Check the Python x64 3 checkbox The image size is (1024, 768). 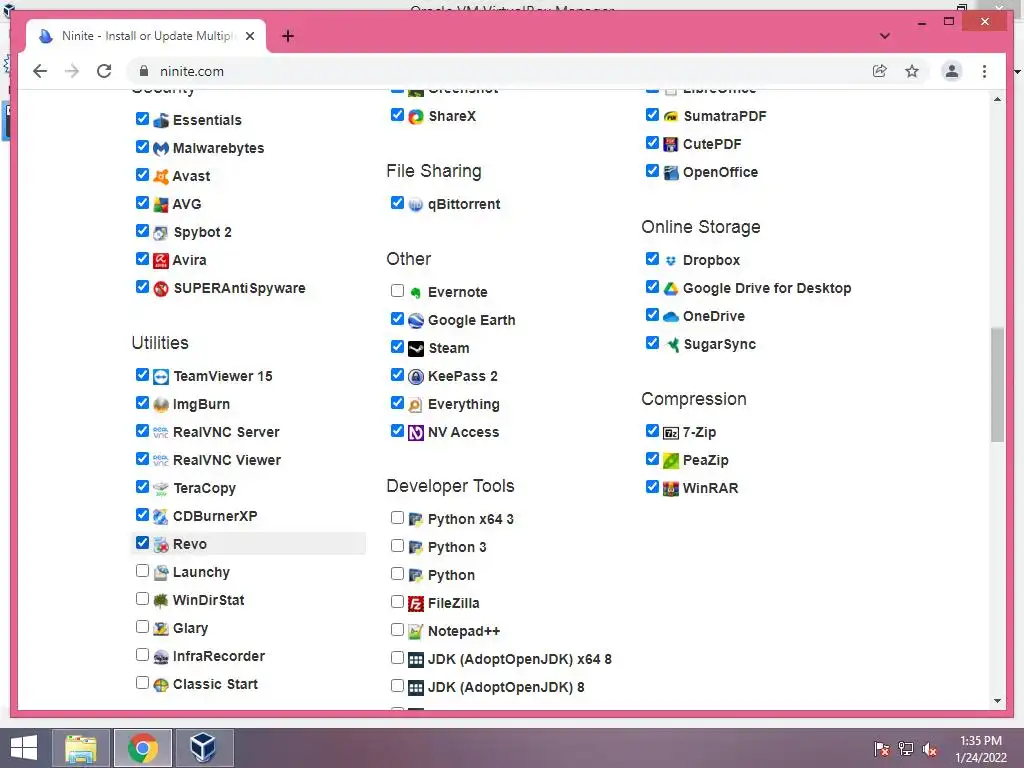click(397, 518)
